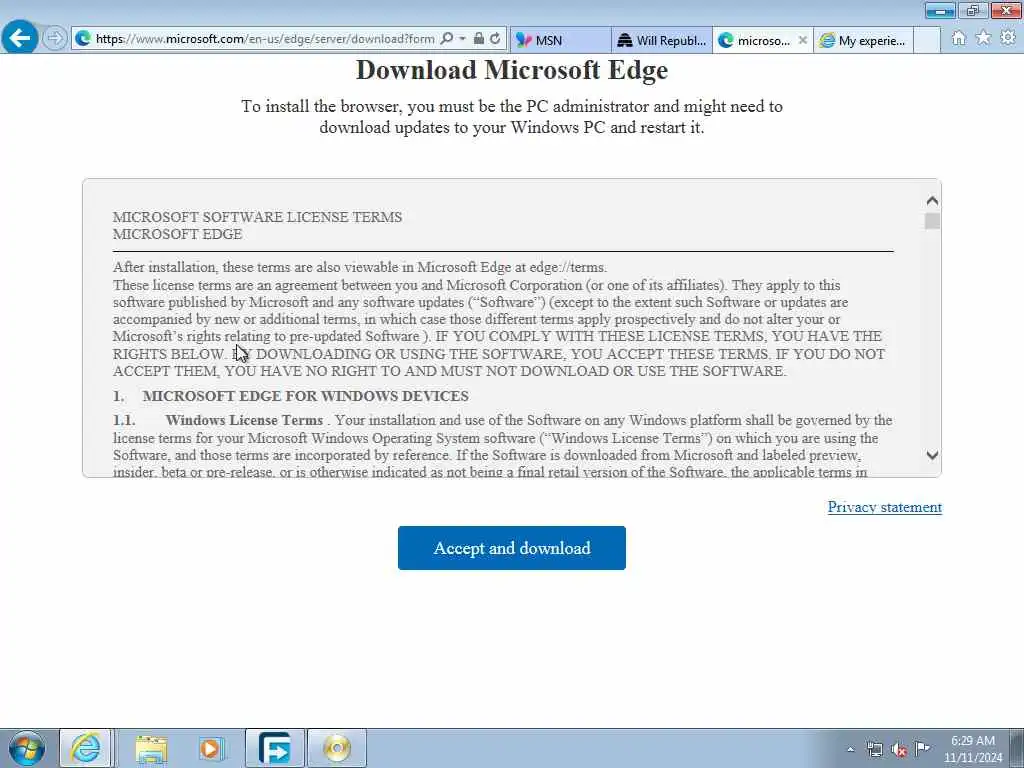Select the microso... tab
This screenshot has width=1024, height=768.
click(754, 40)
